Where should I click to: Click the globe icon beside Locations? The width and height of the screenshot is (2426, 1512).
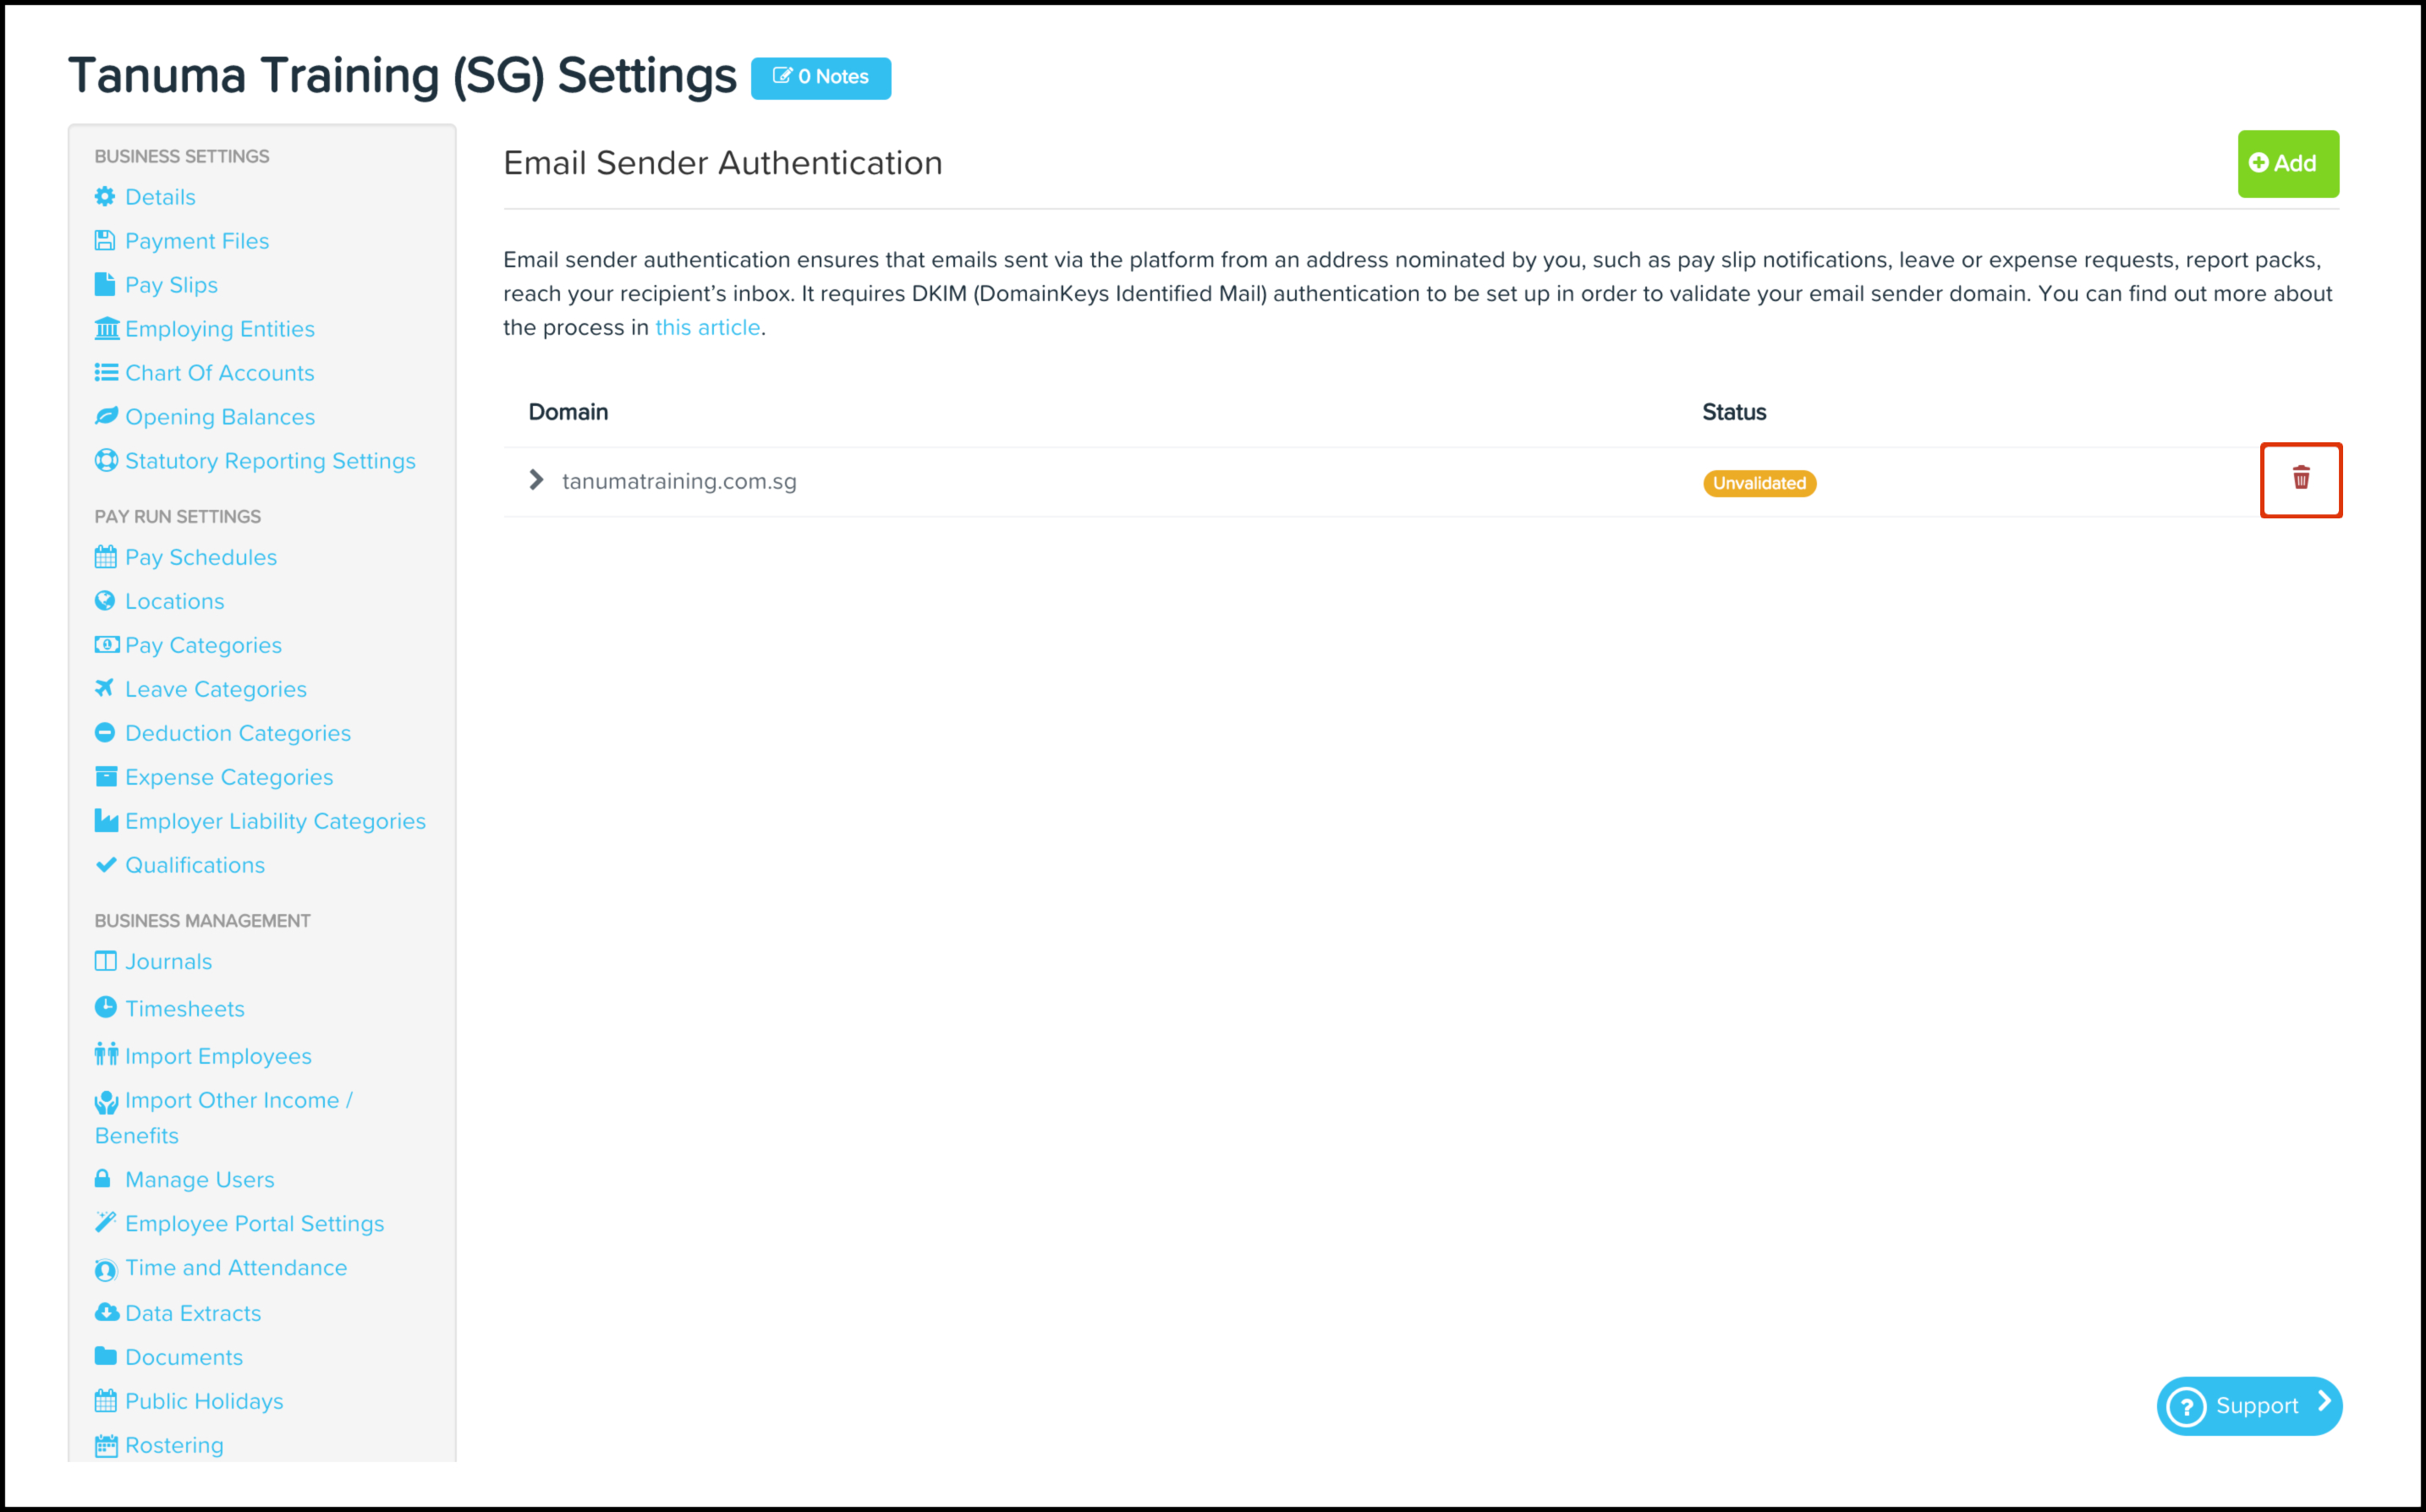105,600
